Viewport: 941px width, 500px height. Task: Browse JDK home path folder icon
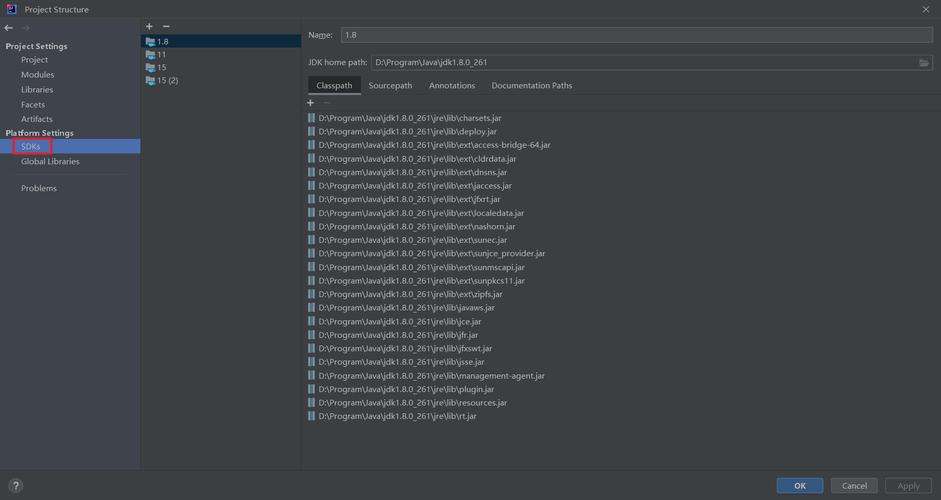pos(924,62)
